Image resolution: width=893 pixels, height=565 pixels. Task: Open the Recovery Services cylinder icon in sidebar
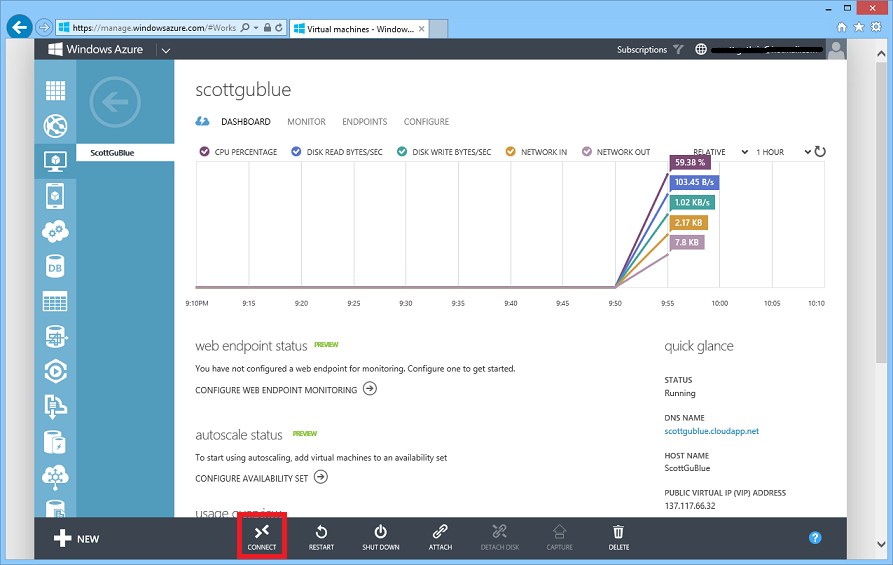tap(55, 442)
